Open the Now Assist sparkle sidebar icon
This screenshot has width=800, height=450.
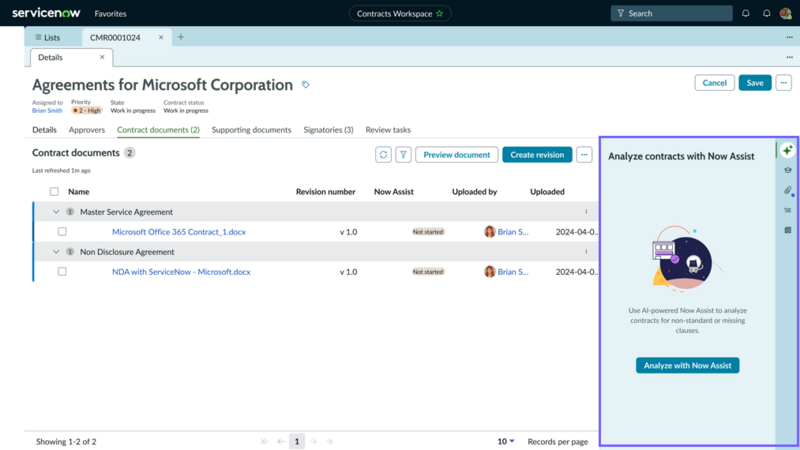tap(787, 150)
